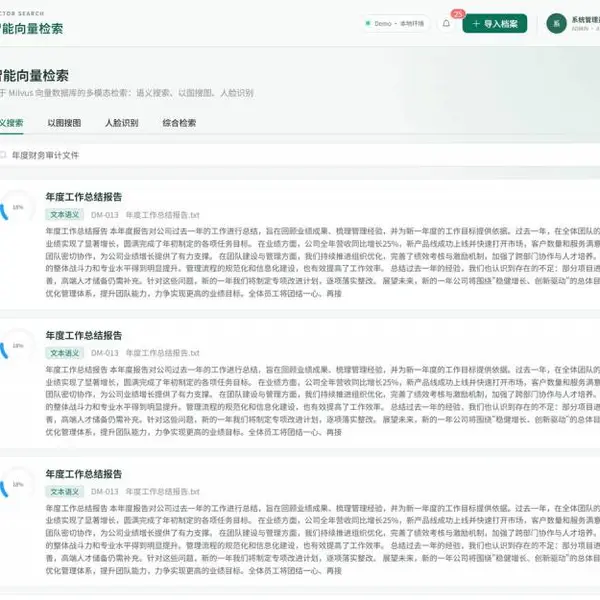
Task: Click DM-013 code in the third result
Action: 105,491
